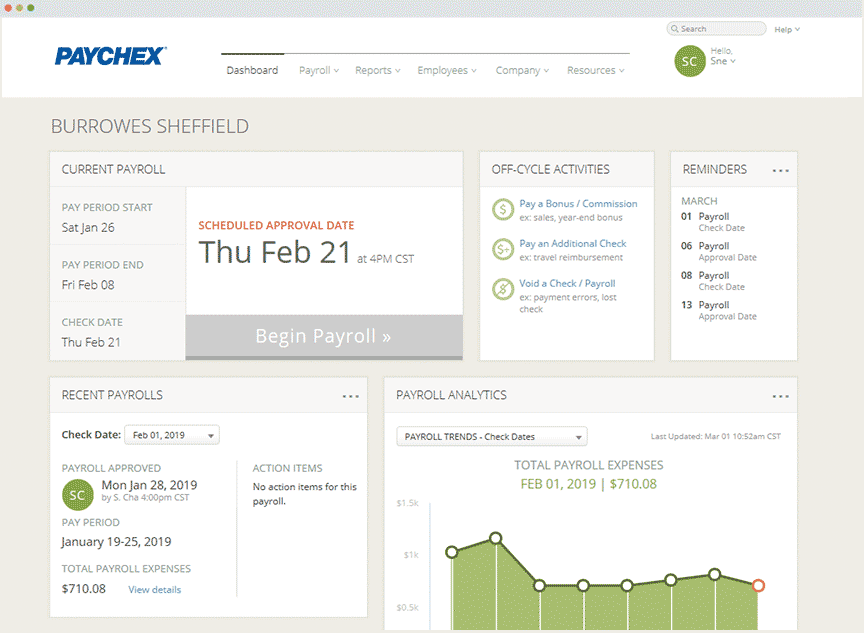The image size is (865, 634).
Task: Click the Paychex logo
Action: (x=110, y=56)
